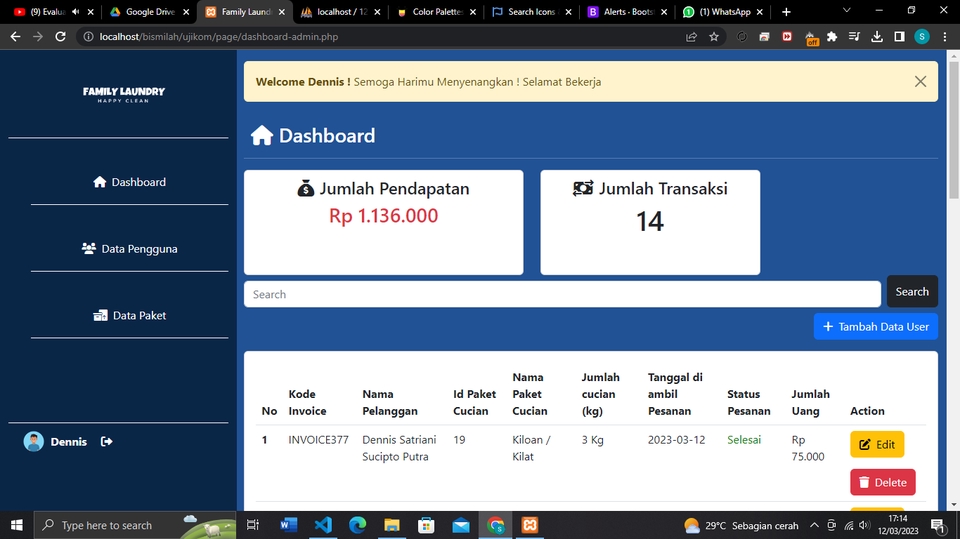Delete the INVOICE377 row

coord(883,482)
